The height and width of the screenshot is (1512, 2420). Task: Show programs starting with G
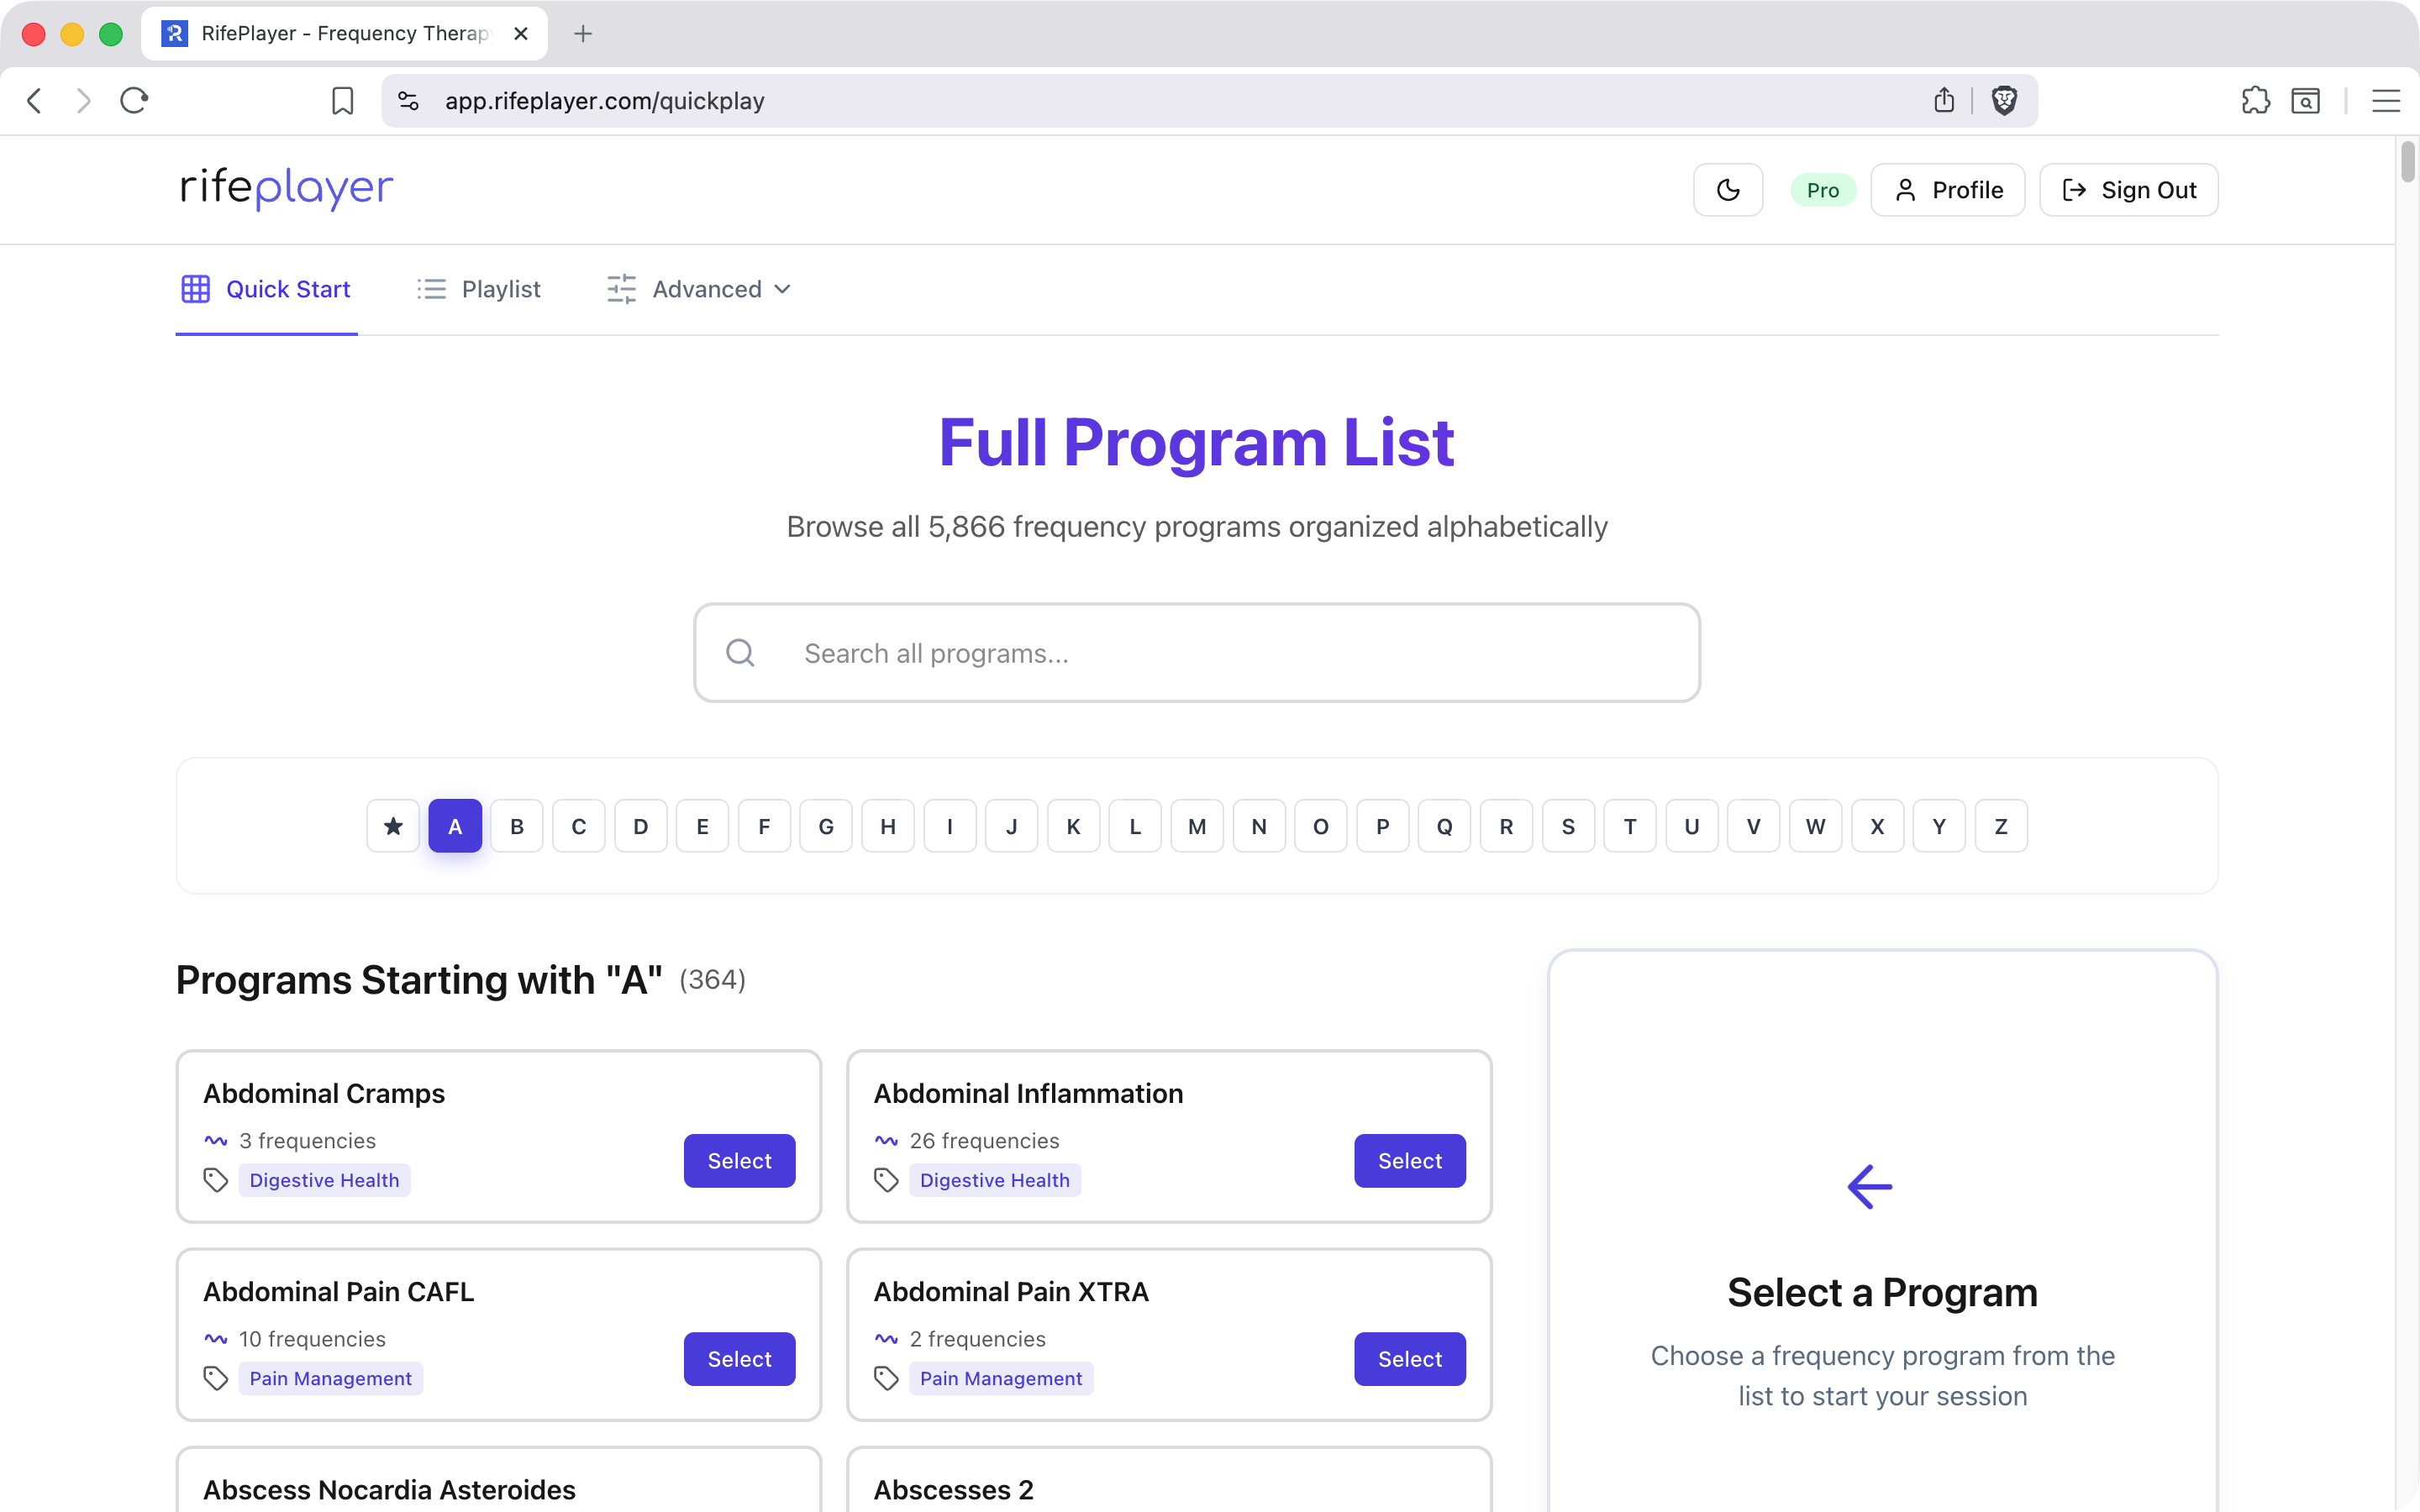pos(826,826)
